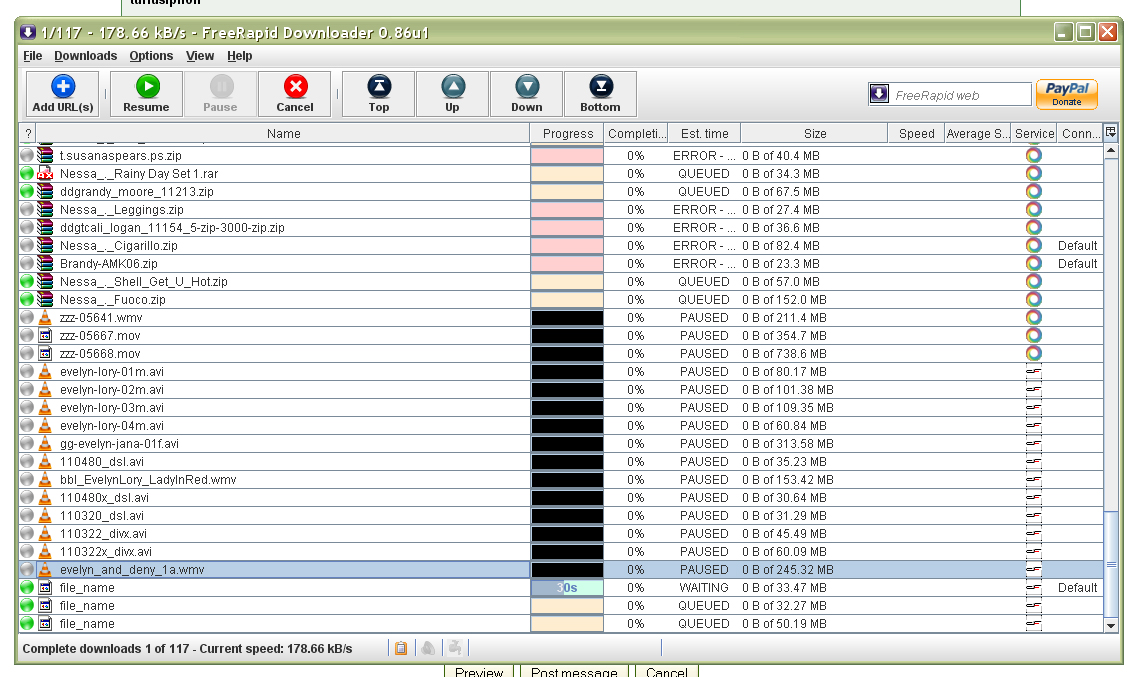Sort the list by the Size column header

[814, 133]
